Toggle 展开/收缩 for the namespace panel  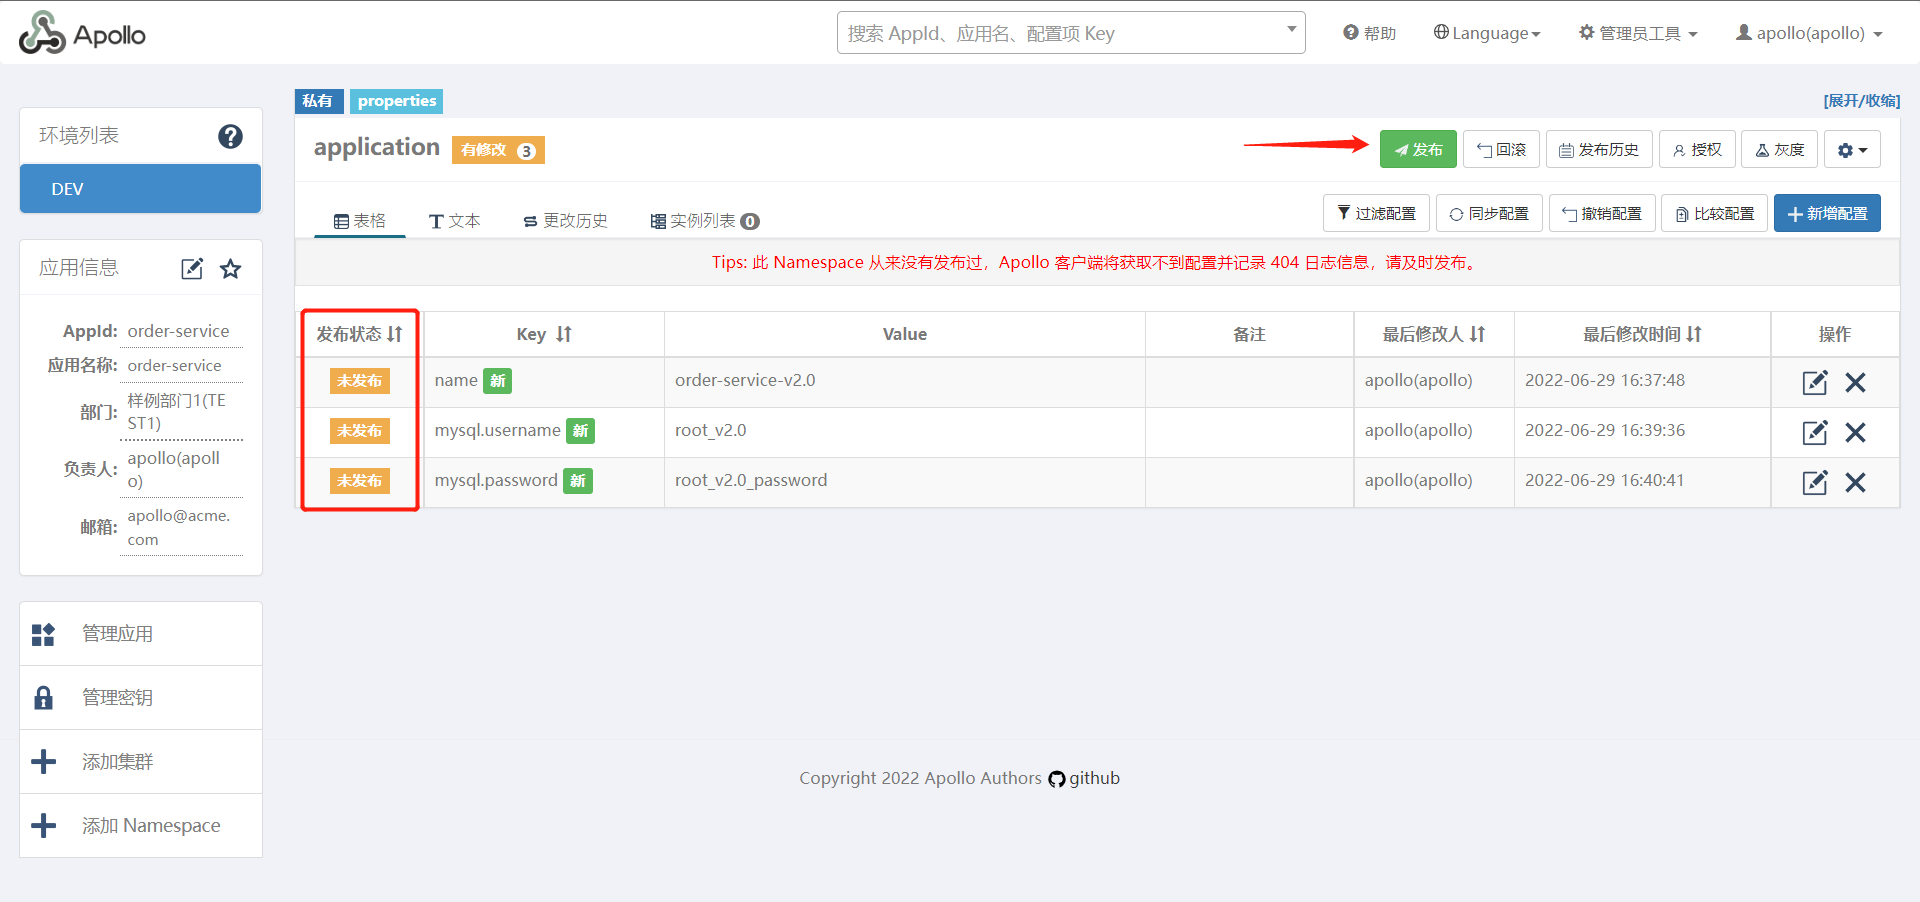coord(1861,101)
